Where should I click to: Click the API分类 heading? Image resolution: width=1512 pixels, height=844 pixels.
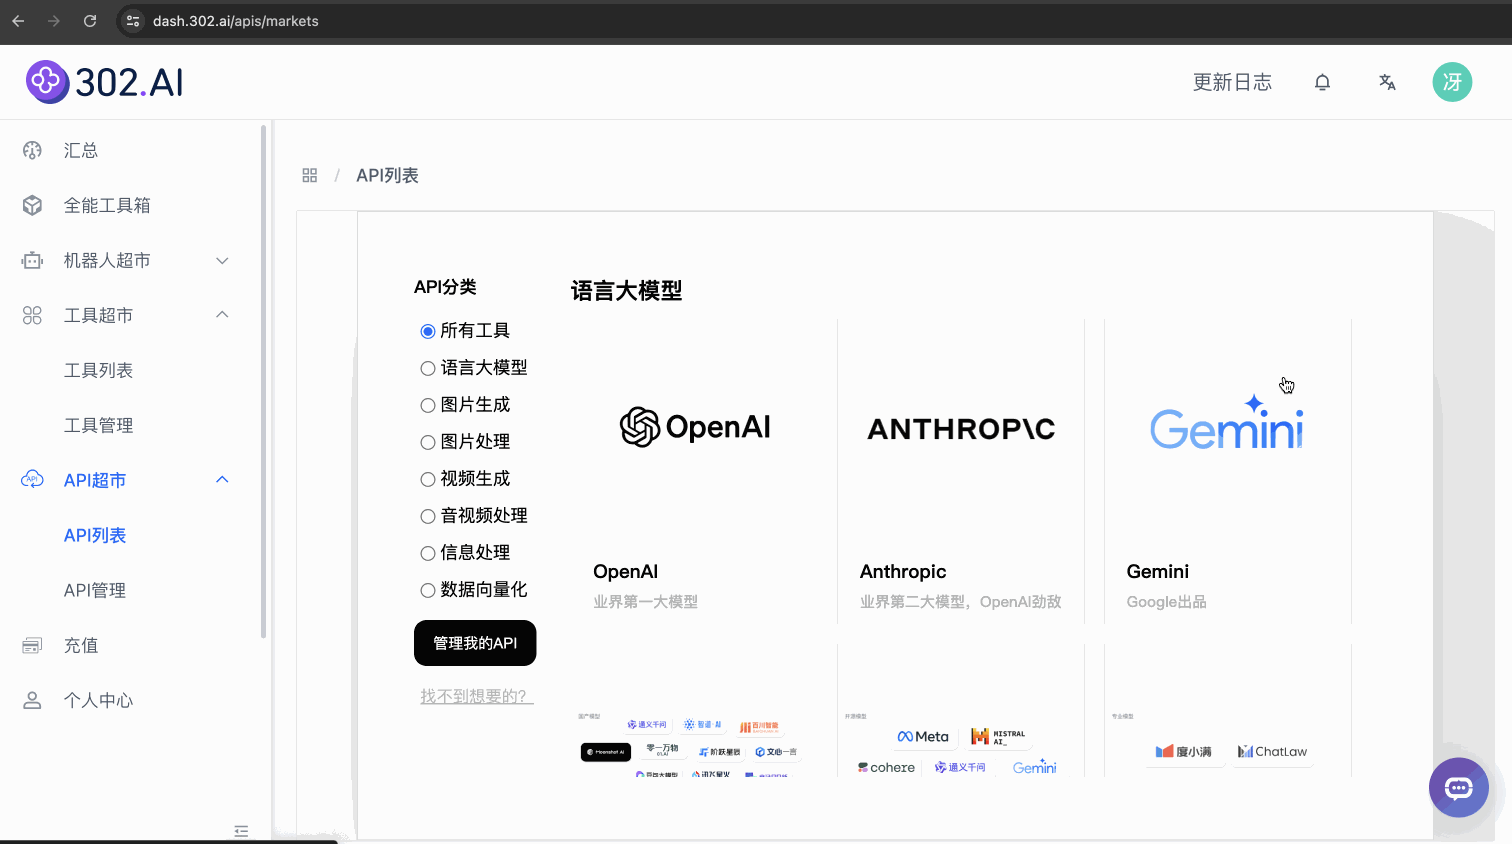[x=445, y=287]
